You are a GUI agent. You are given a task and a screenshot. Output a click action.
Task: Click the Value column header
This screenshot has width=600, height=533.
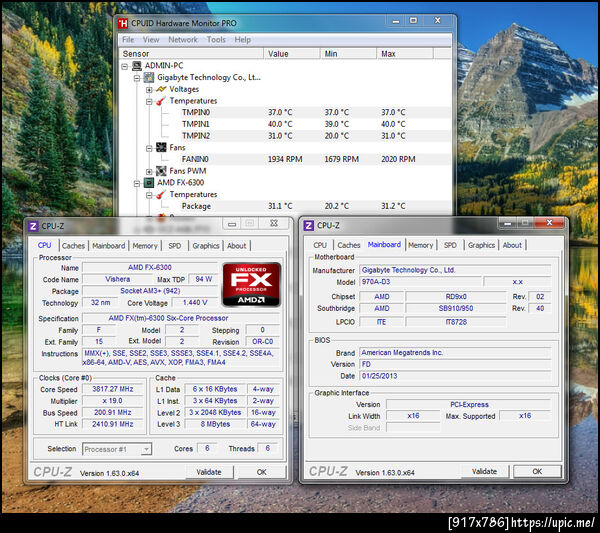click(292, 54)
